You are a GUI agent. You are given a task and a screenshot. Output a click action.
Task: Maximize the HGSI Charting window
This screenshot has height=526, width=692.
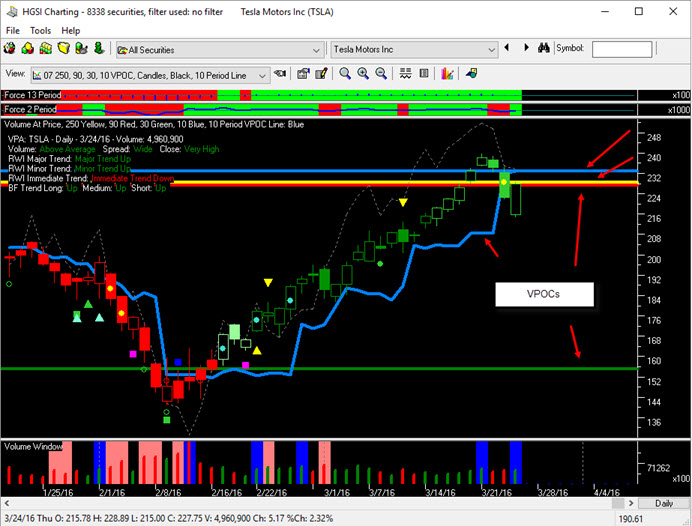point(639,11)
